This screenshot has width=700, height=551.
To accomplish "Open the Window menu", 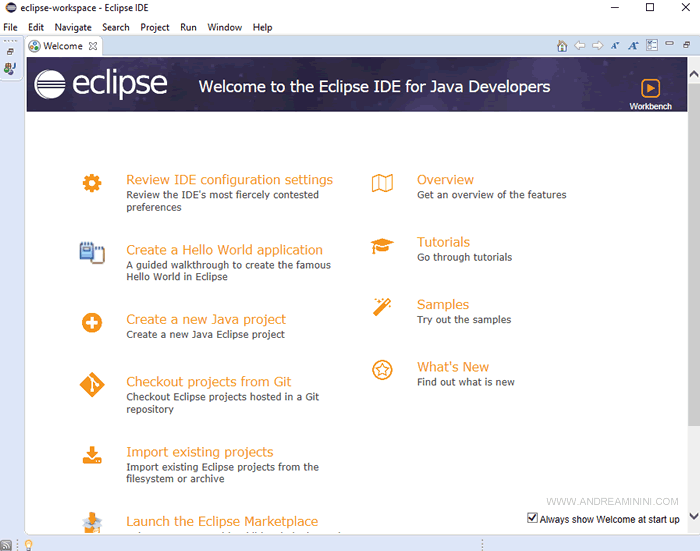I will coord(224,27).
